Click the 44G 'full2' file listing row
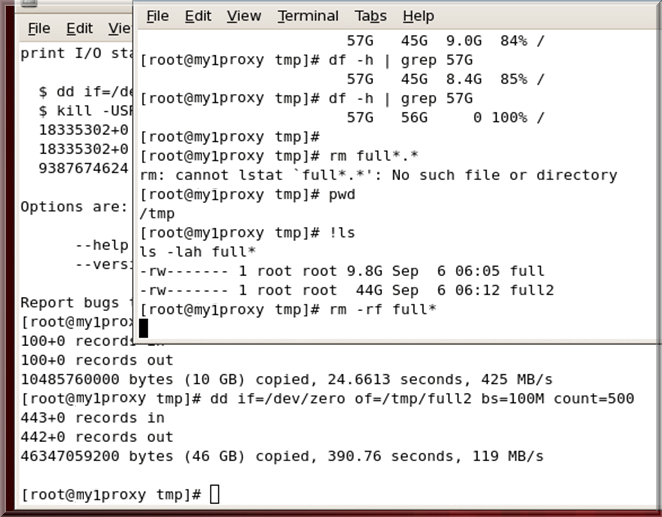 coord(347,290)
